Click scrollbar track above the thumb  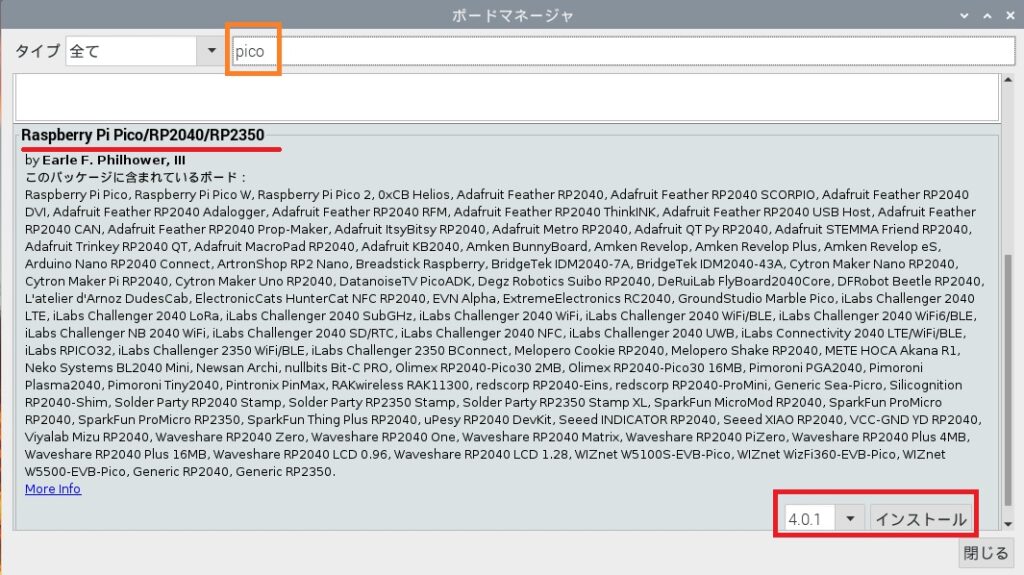click(x=1009, y=170)
